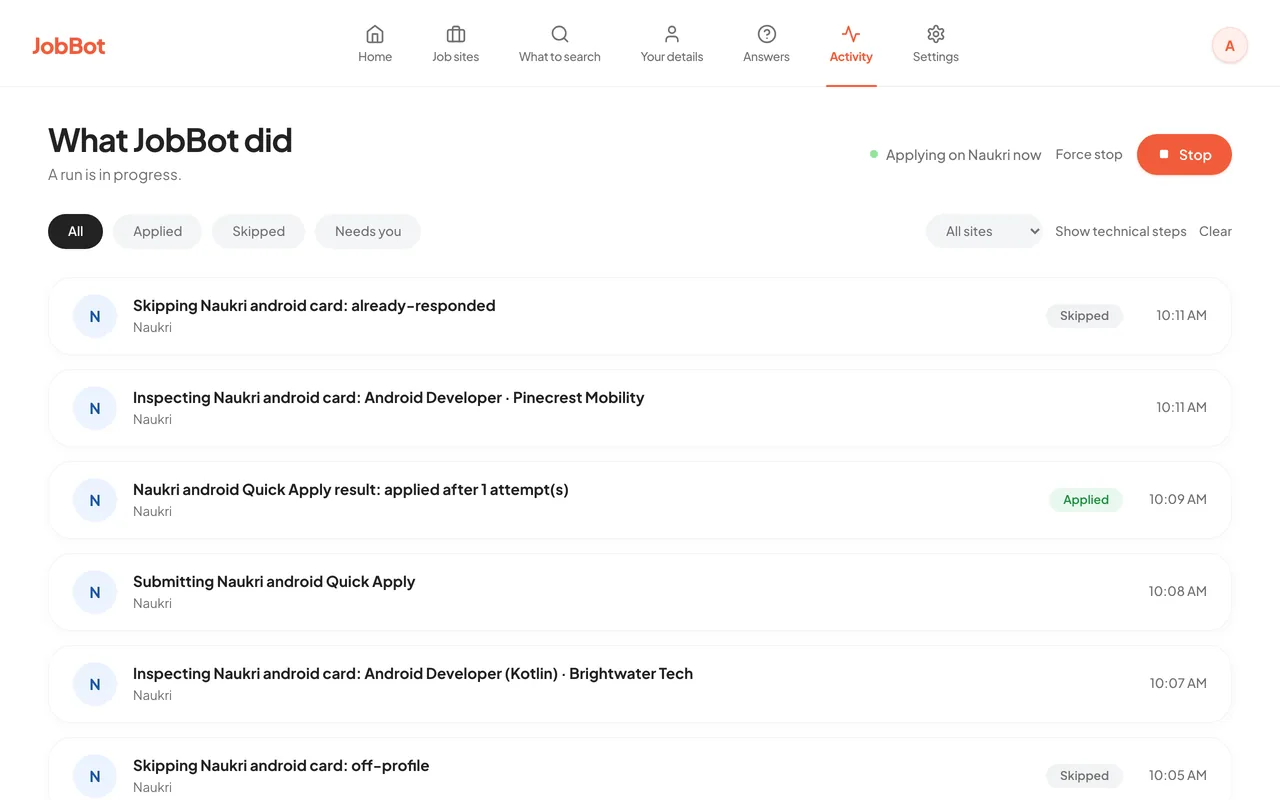Click N icon on Submitting Quick Apply row

coord(95,592)
